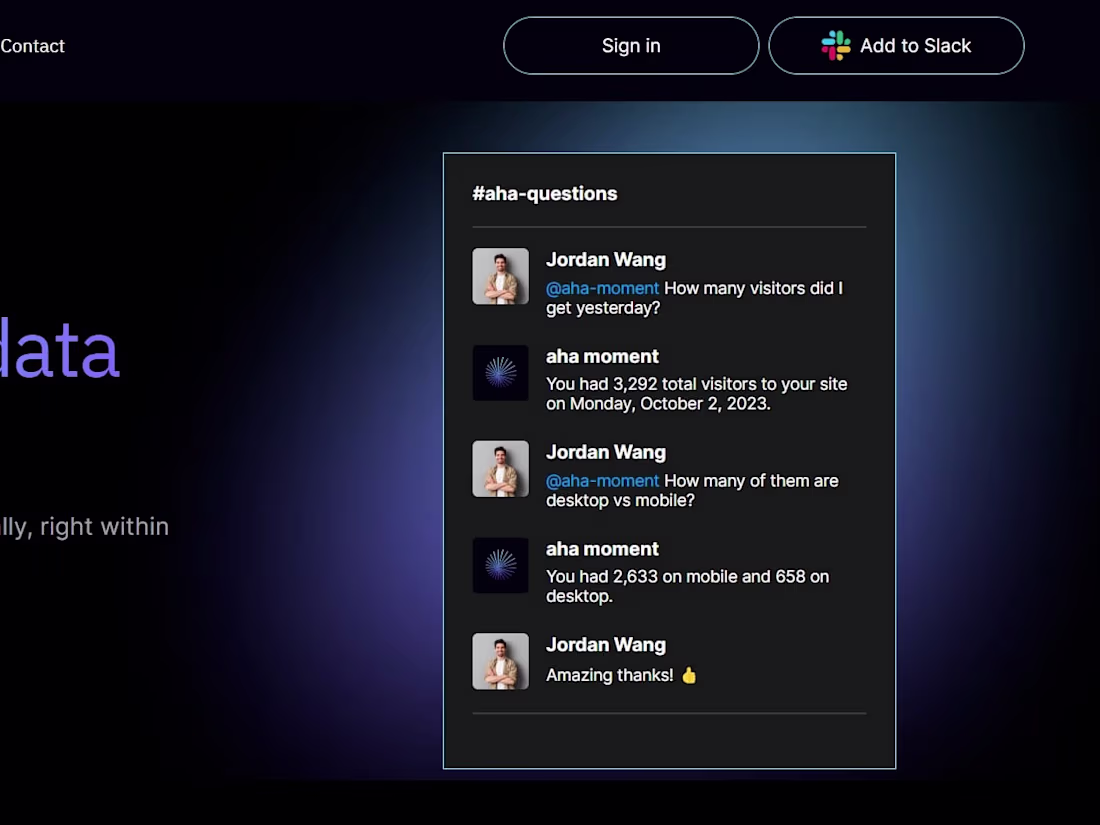Click Jordan Wang's avatar on Amazing thanks message
1100x825 pixels.
point(500,662)
